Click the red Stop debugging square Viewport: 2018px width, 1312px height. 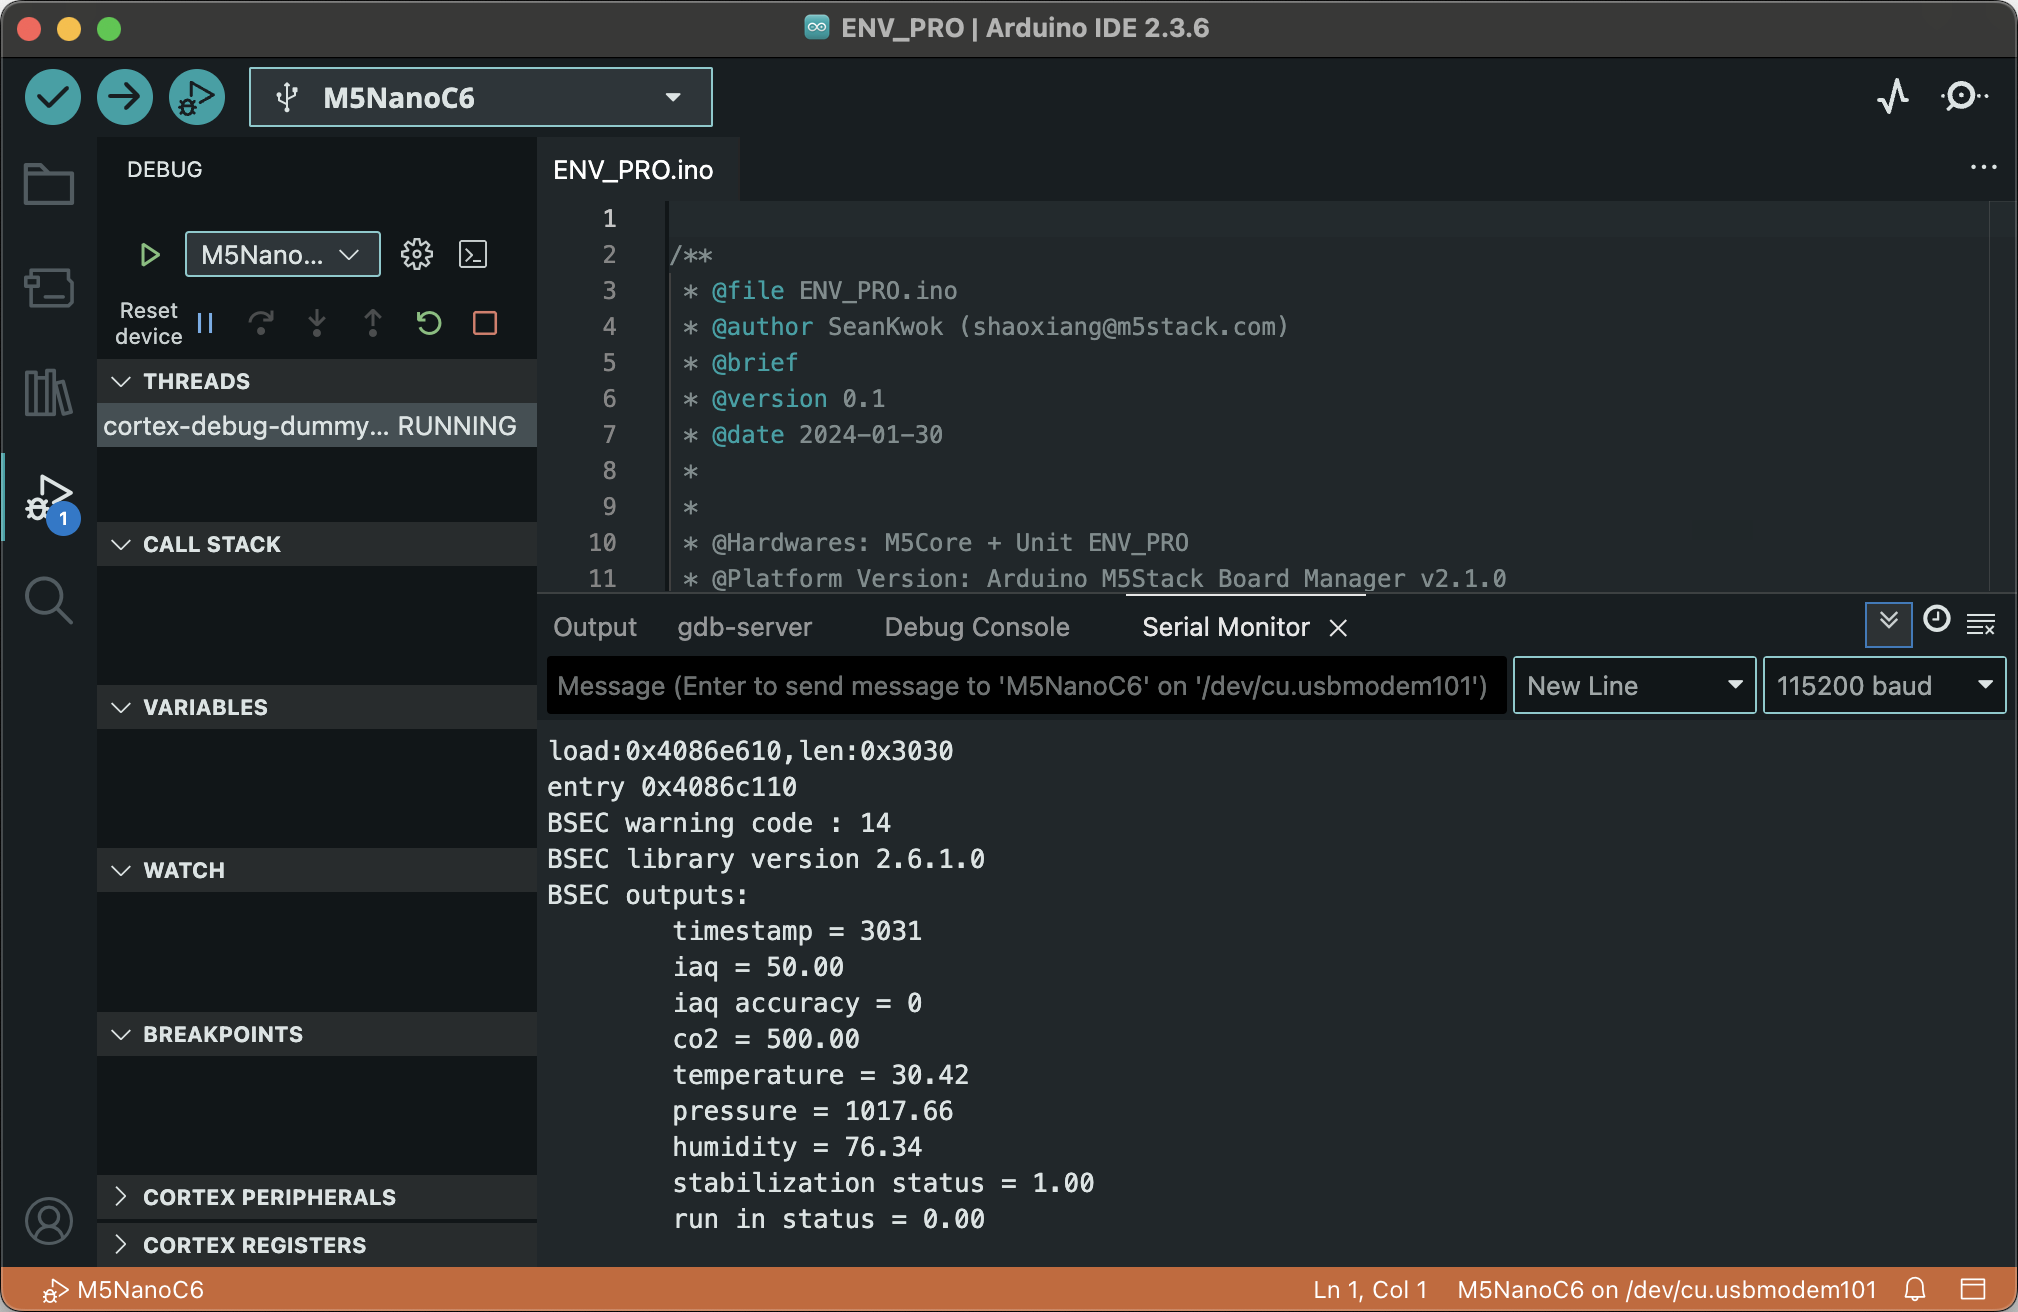tap(485, 323)
